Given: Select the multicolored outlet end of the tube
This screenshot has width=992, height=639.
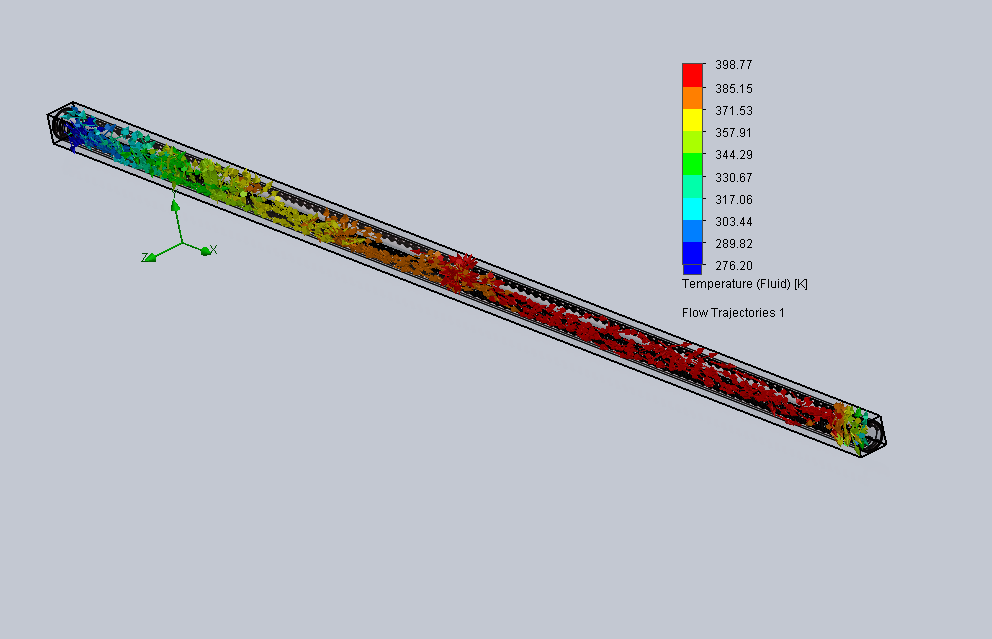Looking at the screenshot, I should [x=851, y=426].
